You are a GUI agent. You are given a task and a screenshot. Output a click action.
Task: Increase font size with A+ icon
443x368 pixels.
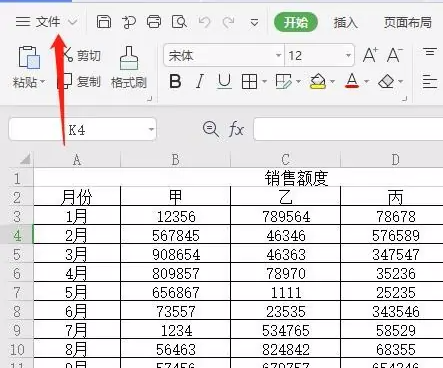coord(370,55)
